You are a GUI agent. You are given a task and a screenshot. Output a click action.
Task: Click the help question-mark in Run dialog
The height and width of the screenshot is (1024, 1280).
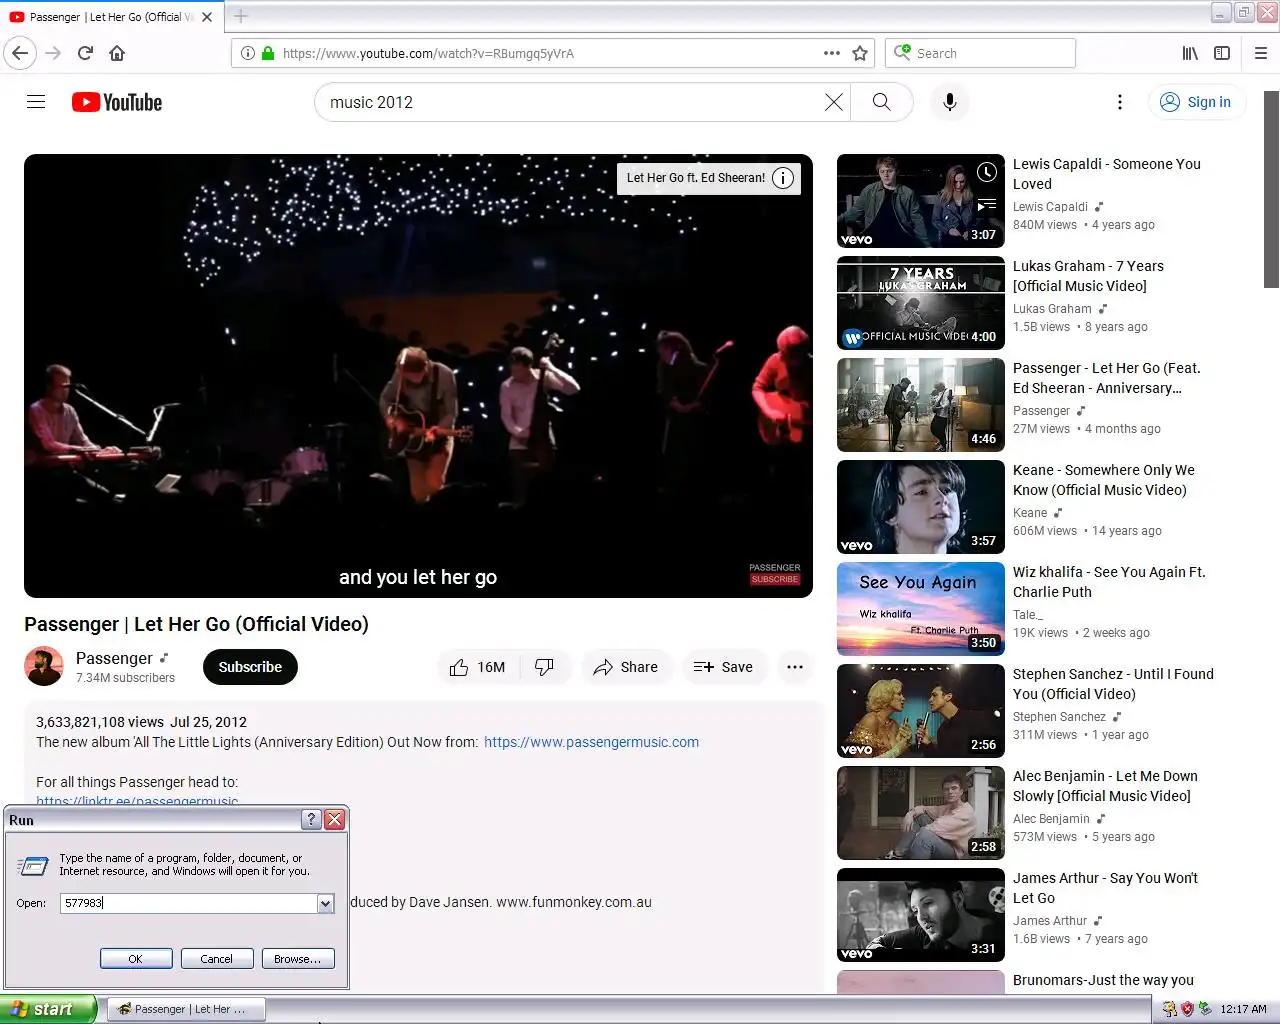311,820
